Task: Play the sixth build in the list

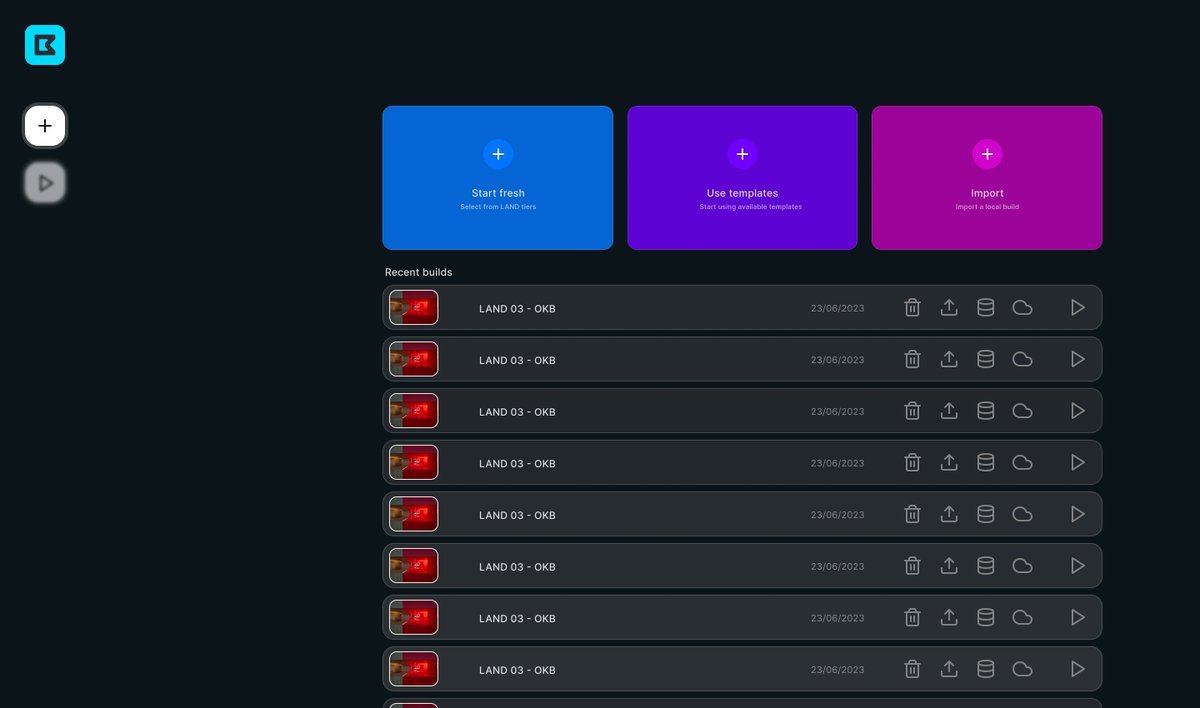Action: click(1077, 566)
